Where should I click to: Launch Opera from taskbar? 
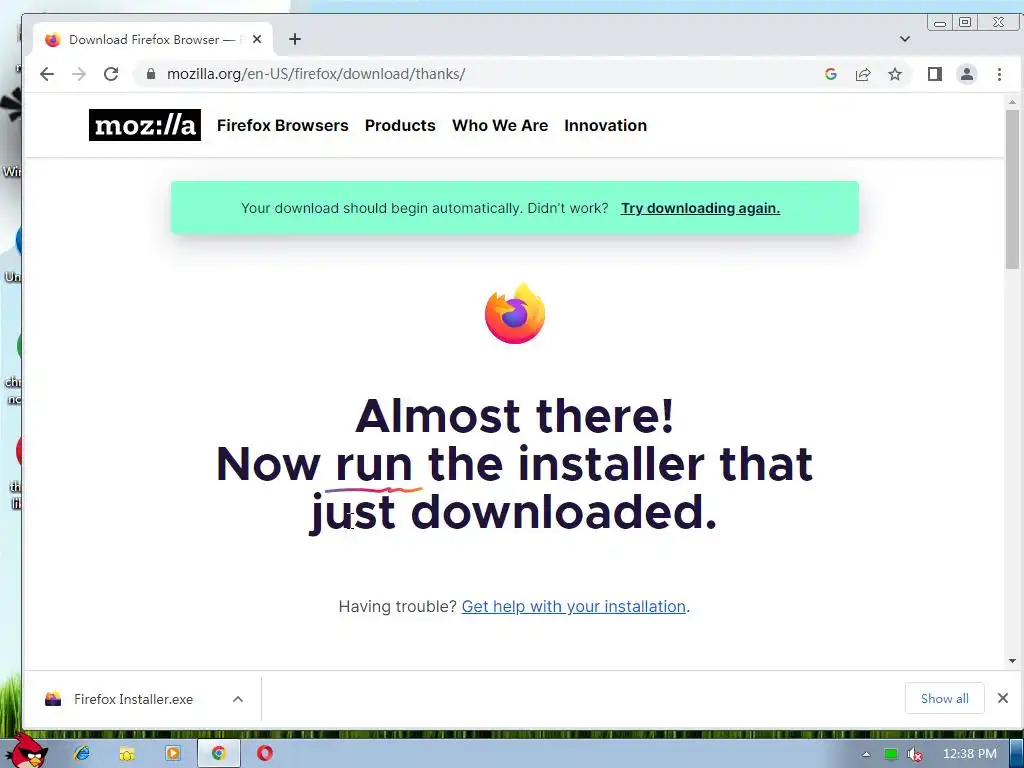tap(264, 754)
